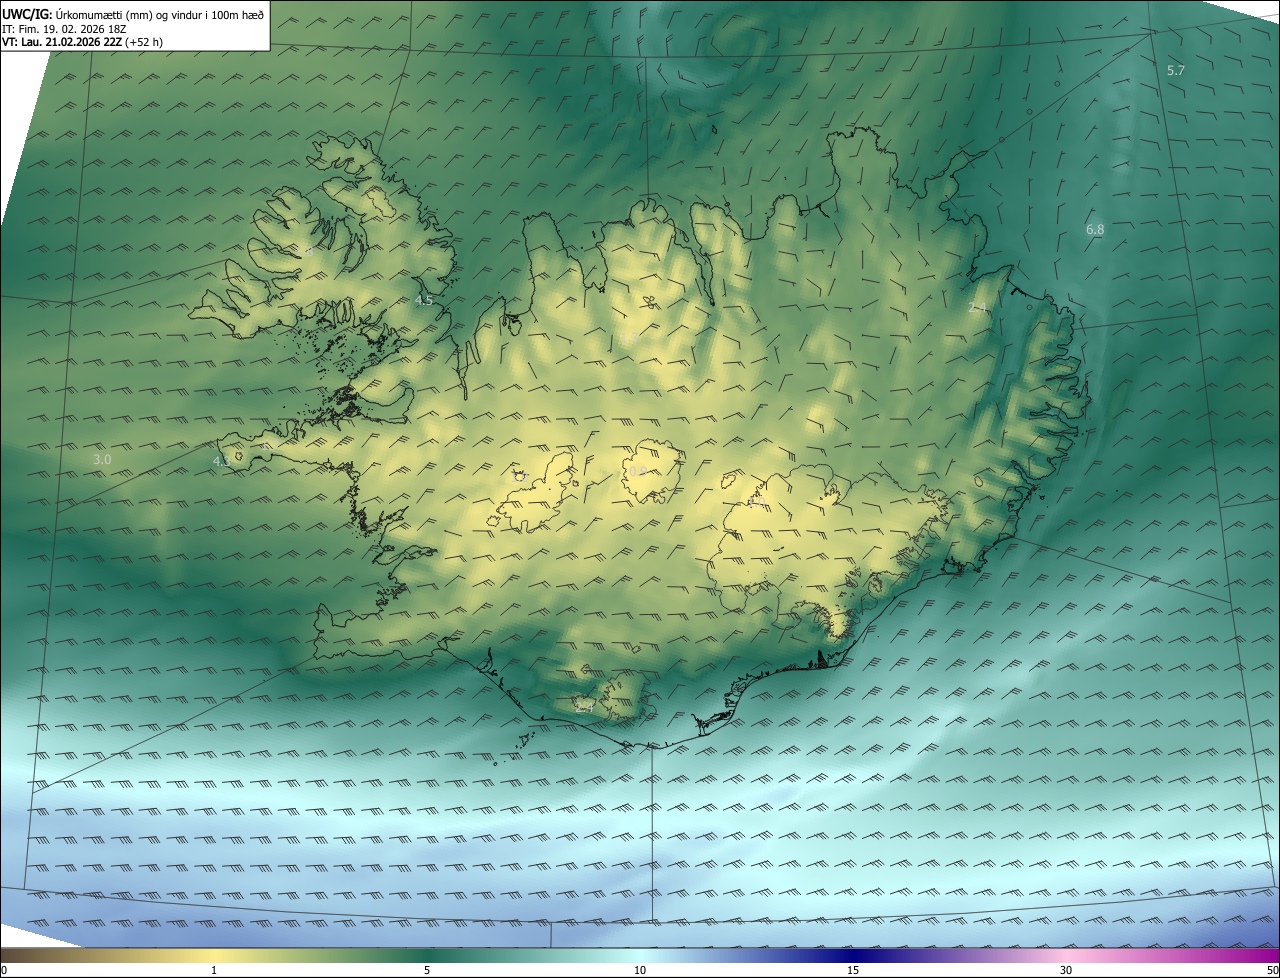
Task: Click the '4.3' value label on the map
Action: tap(222, 461)
